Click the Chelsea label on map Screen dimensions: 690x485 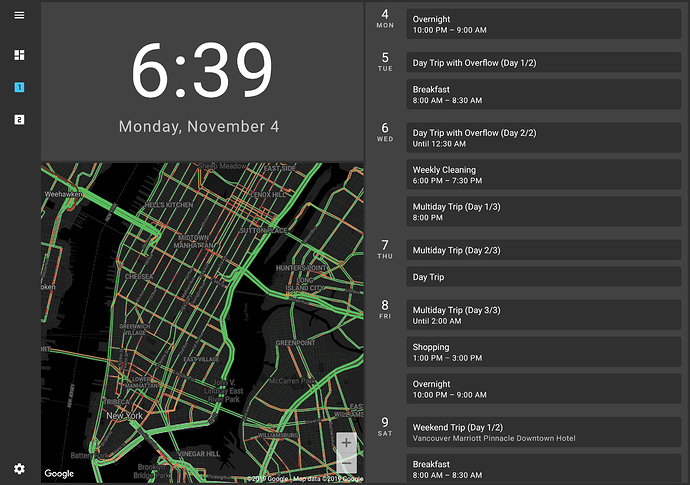(x=139, y=276)
